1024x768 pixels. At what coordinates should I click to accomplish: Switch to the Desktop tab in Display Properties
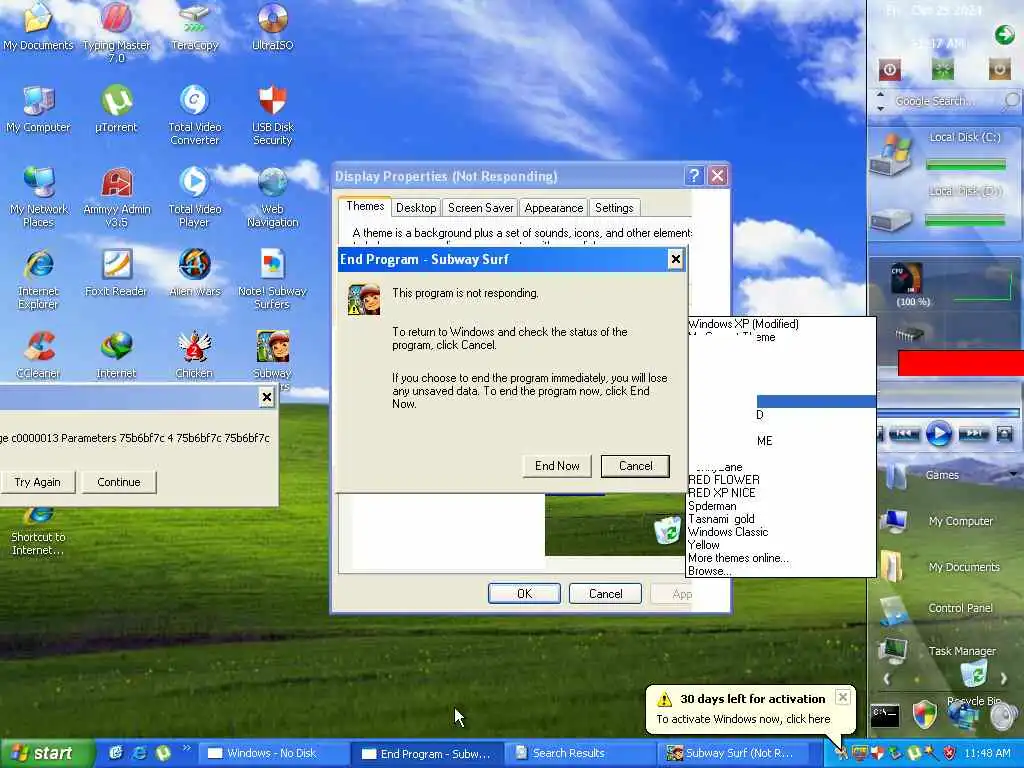point(416,208)
